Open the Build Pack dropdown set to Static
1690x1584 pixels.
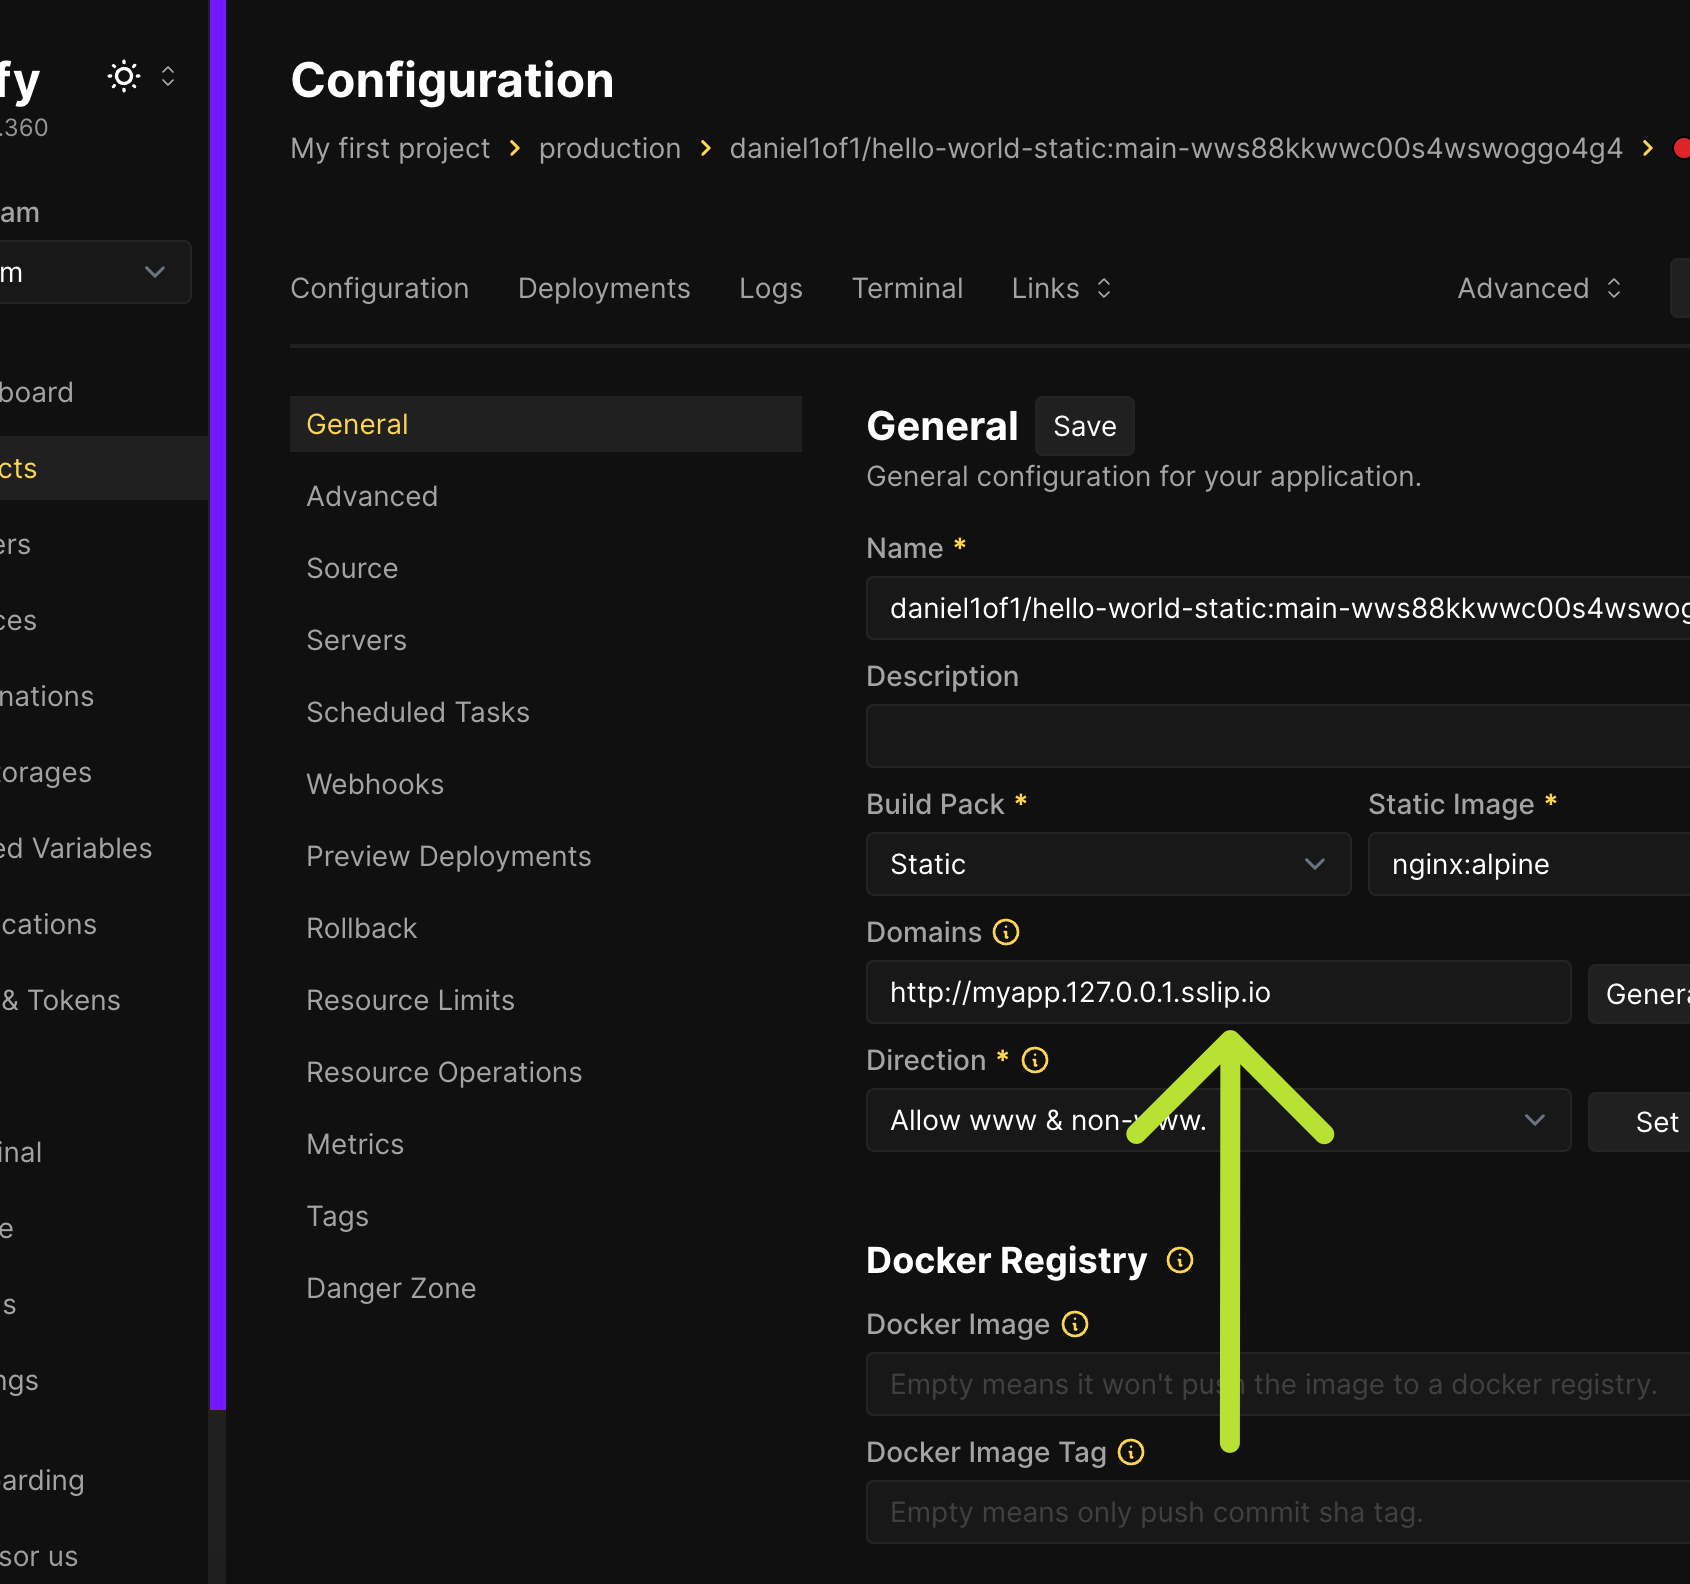(x=1108, y=864)
